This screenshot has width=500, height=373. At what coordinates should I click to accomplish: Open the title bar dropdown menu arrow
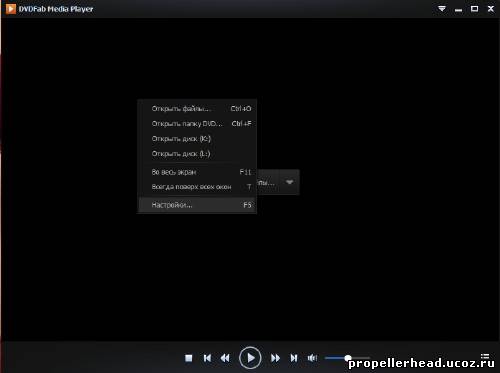pyautogui.click(x=442, y=9)
